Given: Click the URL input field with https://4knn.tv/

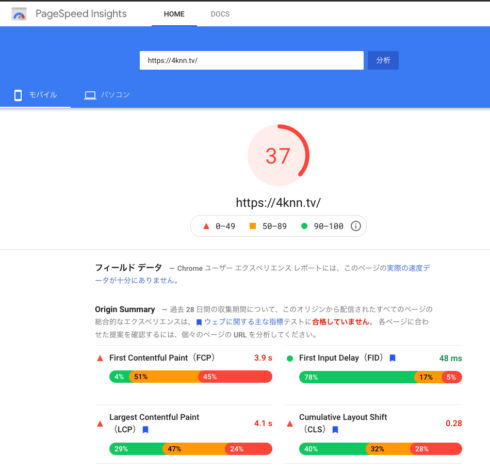Looking at the screenshot, I should [252, 60].
